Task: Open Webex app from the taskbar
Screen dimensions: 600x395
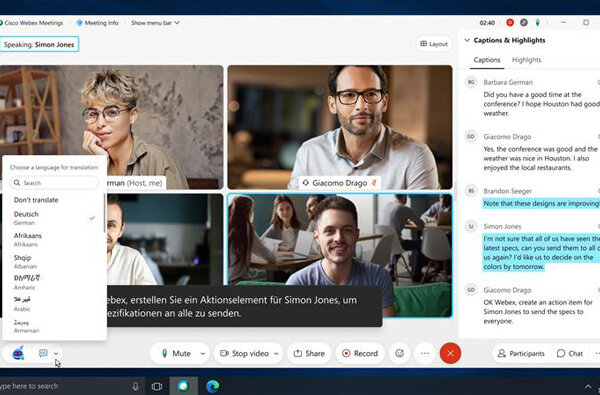Action: [184, 386]
